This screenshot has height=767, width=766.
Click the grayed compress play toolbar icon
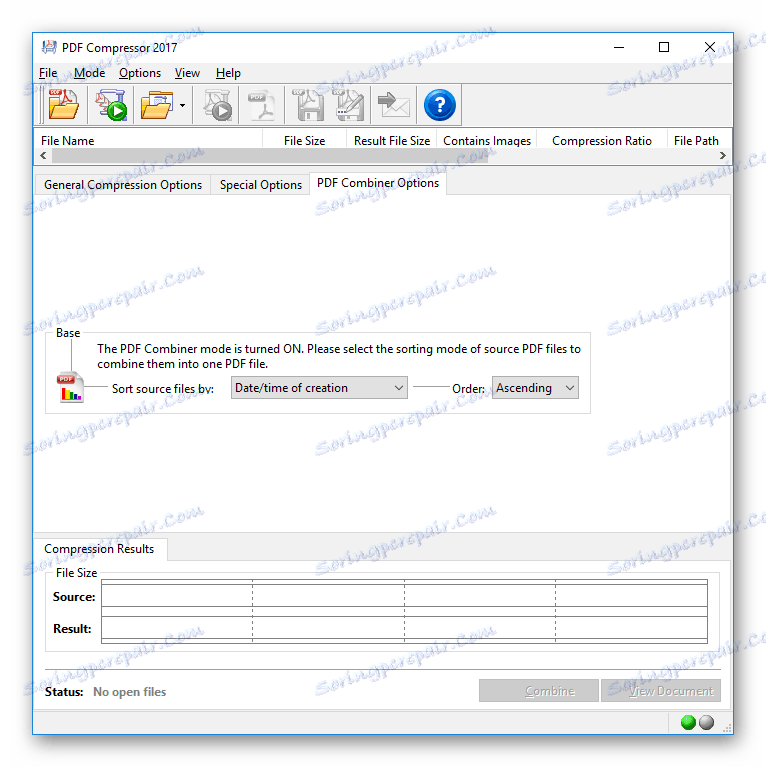[x=217, y=105]
